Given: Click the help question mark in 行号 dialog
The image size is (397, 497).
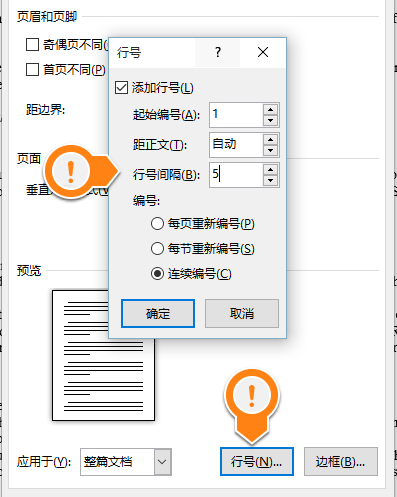Looking at the screenshot, I should click(x=218, y=52).
